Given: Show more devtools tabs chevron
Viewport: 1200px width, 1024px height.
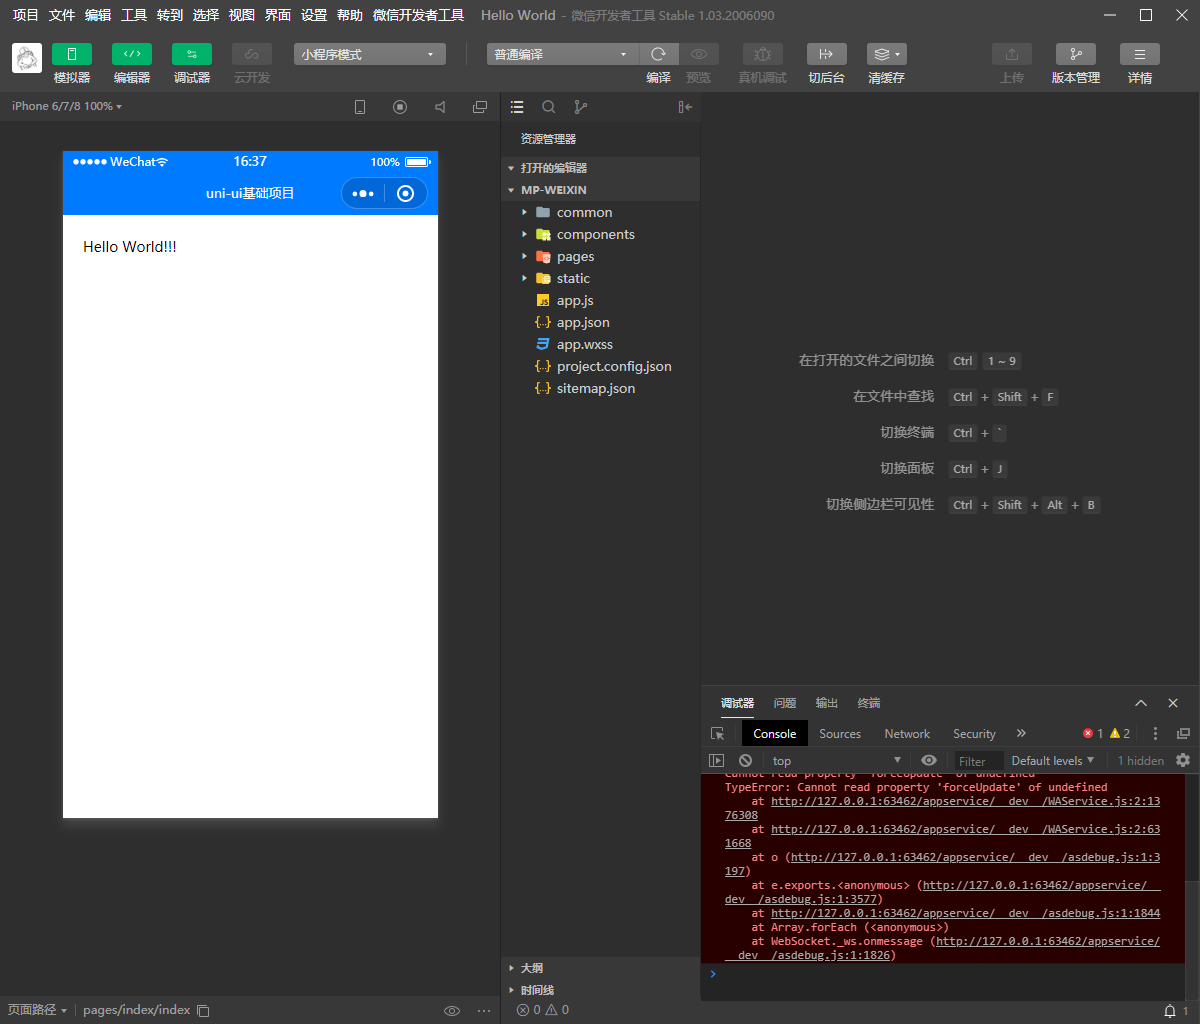Looking at the screenshot, I should coord(1021,733).
